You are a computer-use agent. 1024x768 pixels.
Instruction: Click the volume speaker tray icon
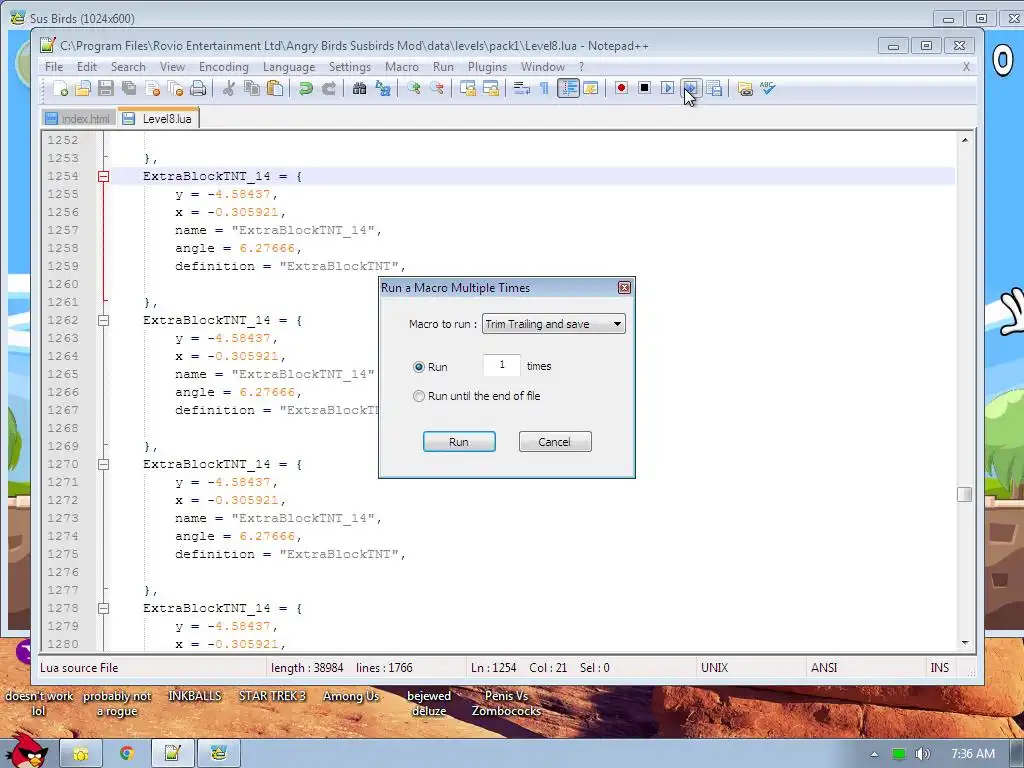click(x=922, y=754)
